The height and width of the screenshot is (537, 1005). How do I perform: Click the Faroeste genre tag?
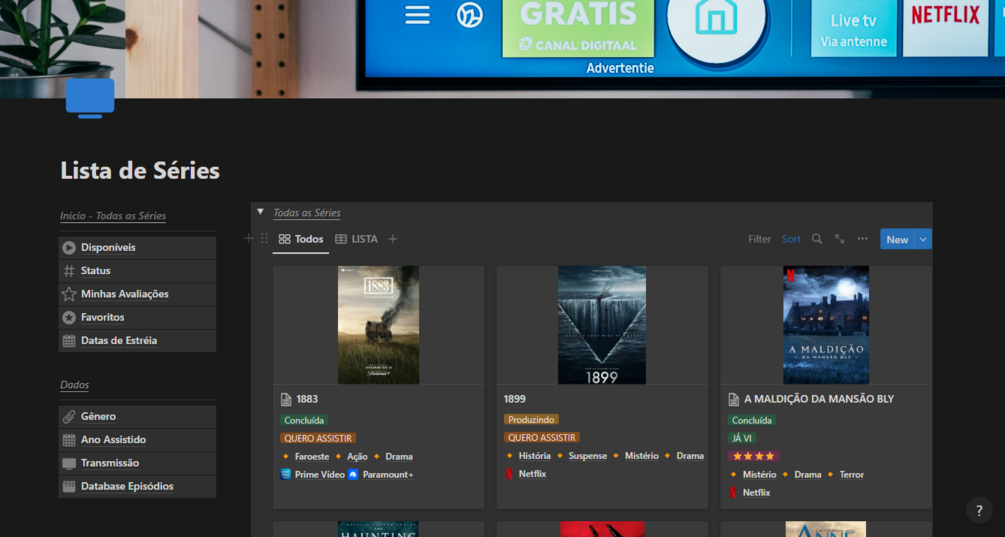pos(311,456)
